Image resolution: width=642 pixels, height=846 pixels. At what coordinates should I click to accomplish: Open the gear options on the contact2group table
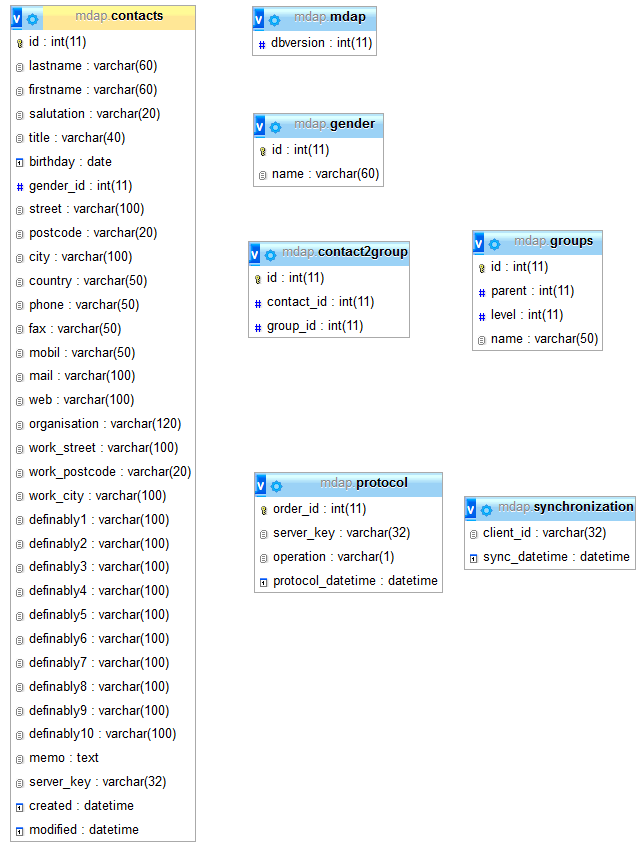270,255
